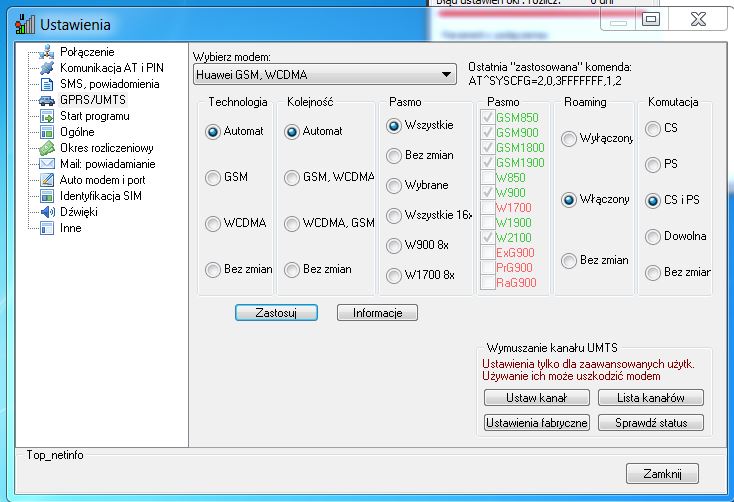Click the Start programu icon

point(46,116)
